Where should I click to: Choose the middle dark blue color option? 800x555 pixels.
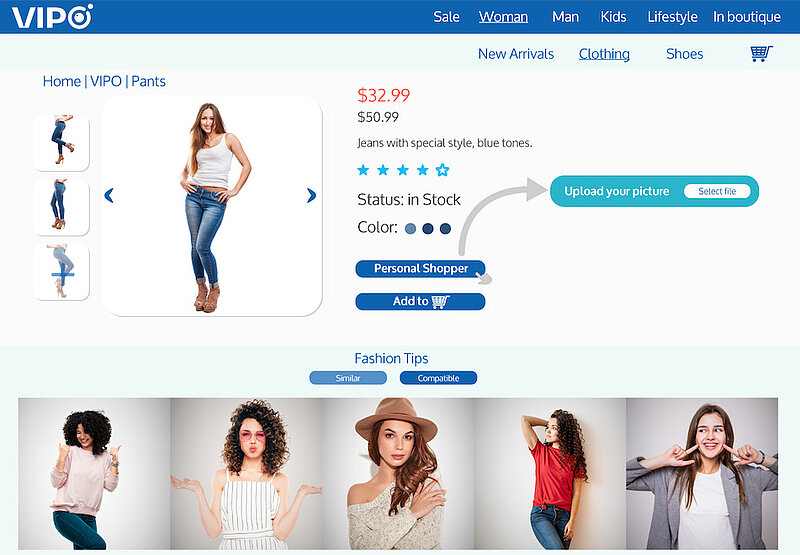coord(428,229)
